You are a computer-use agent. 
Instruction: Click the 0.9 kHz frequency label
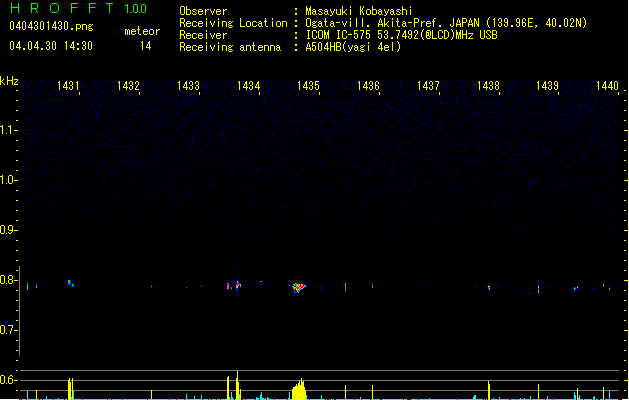pos(8,230)
